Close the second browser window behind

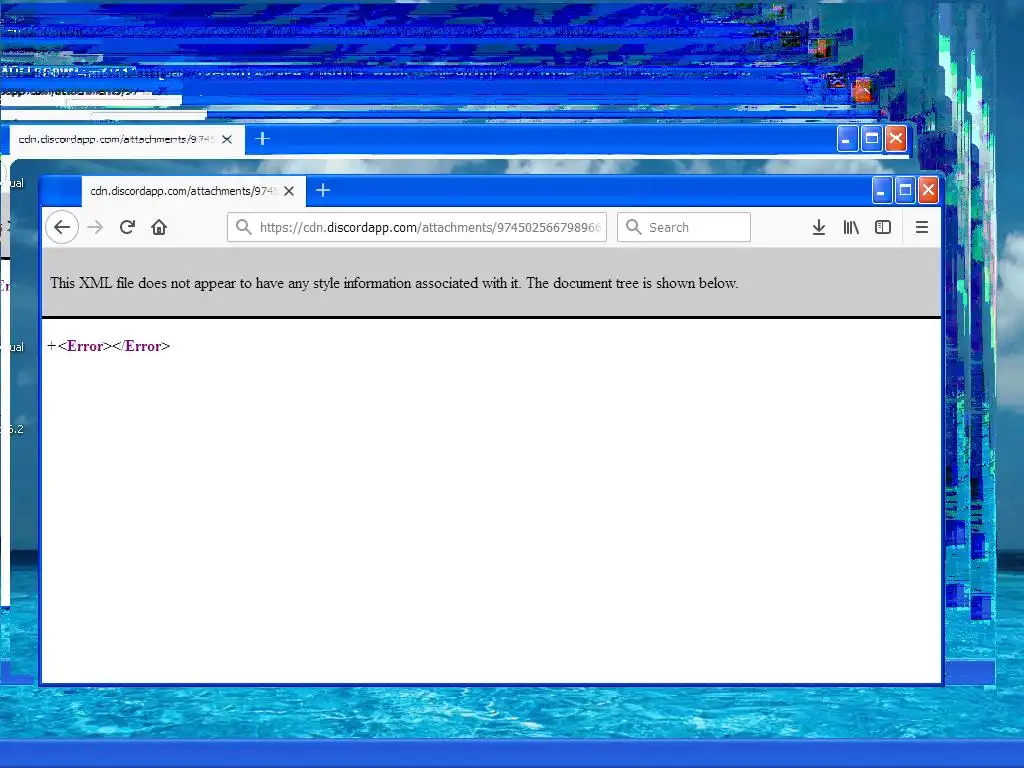click(x=896, y=138)
